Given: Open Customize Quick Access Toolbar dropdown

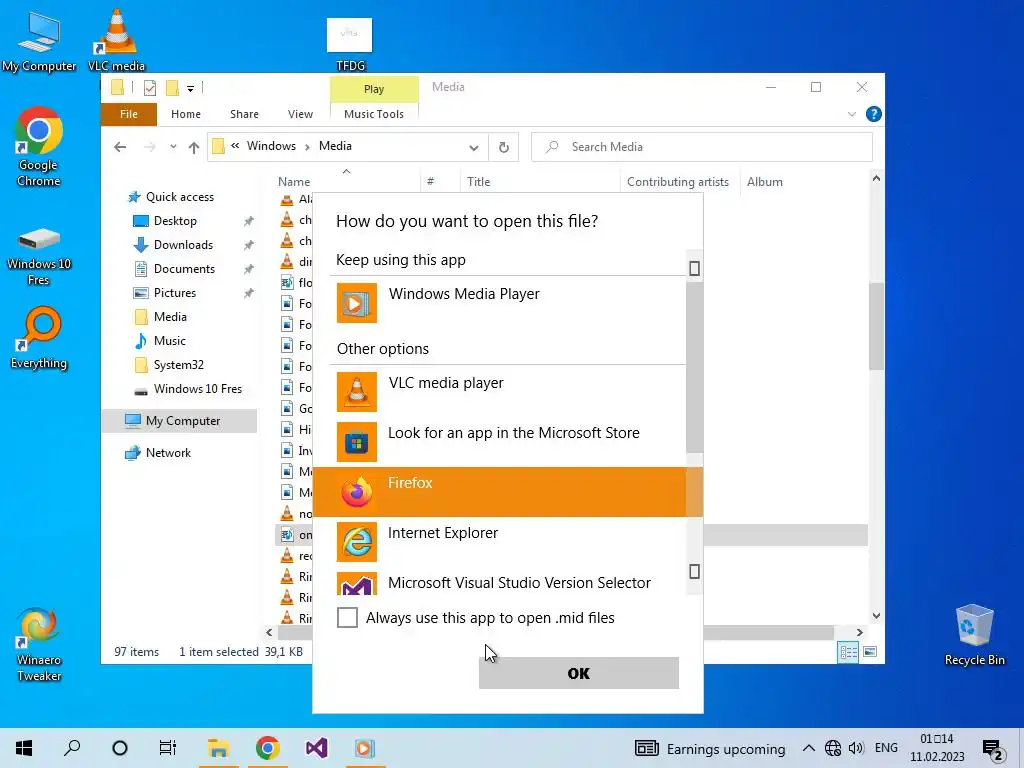Looking at the screenshot, I should [190, 88].
